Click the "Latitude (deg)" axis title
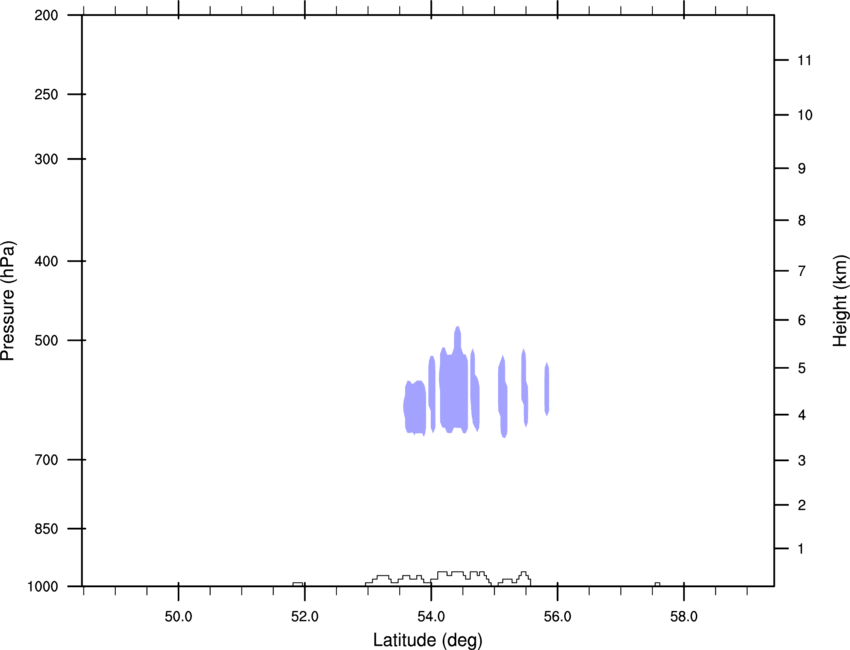The image size is (850, 650). tap(428, 640)
